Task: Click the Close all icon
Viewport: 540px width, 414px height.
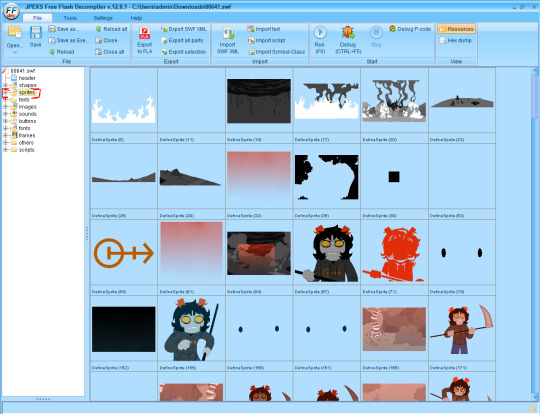Action: (x=98, y=52)
